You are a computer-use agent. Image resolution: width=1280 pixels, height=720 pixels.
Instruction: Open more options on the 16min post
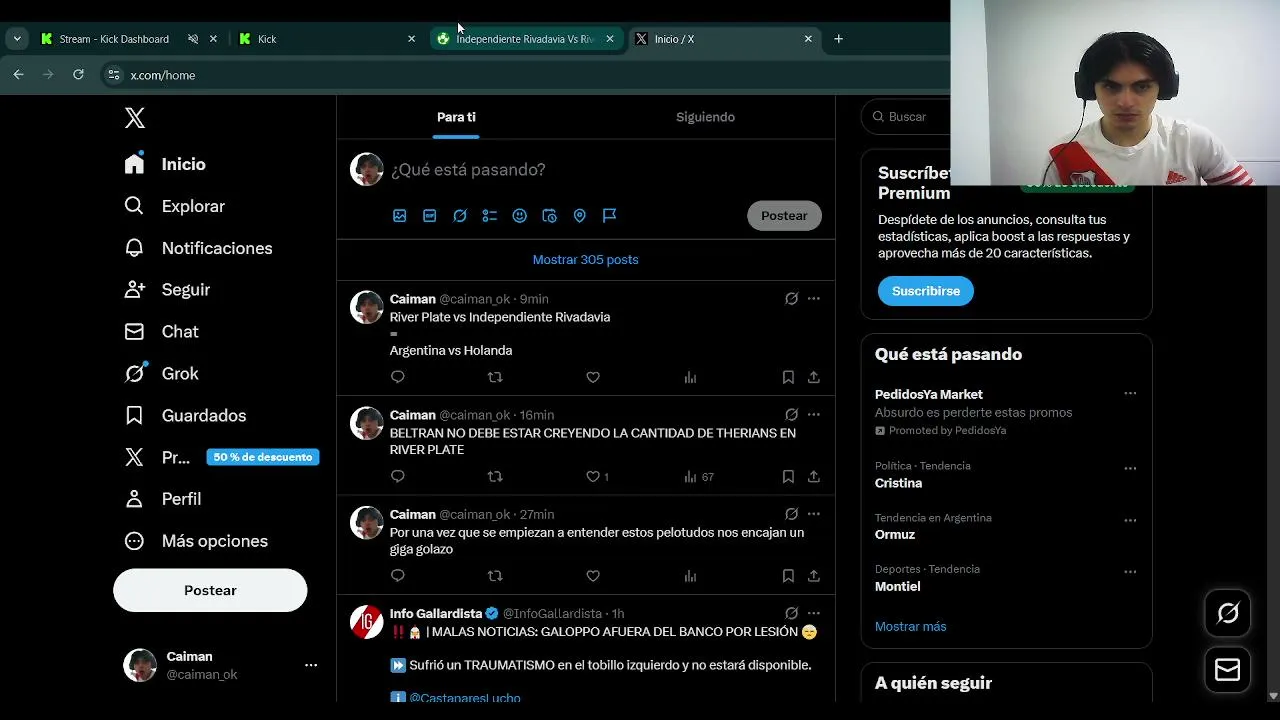click(x=814, y=414)
